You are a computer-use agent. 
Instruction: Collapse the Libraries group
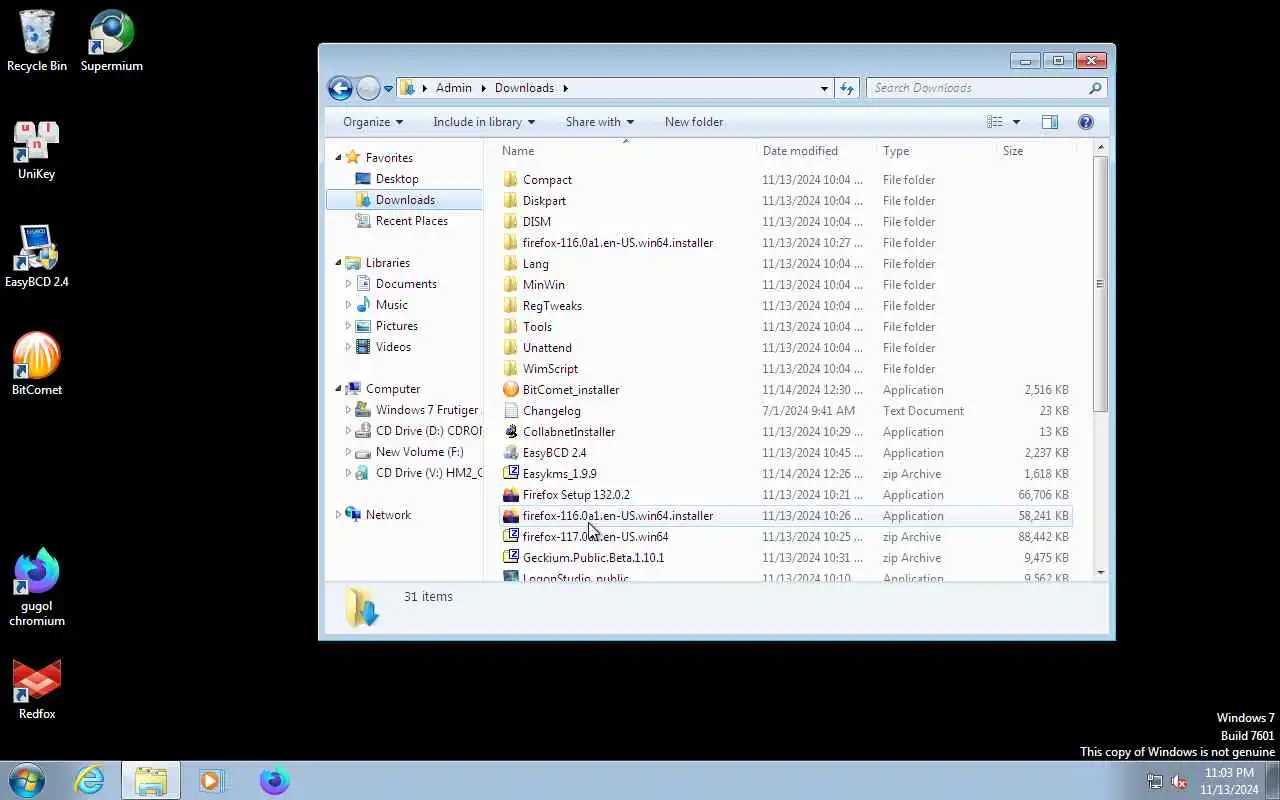point(338,263)
